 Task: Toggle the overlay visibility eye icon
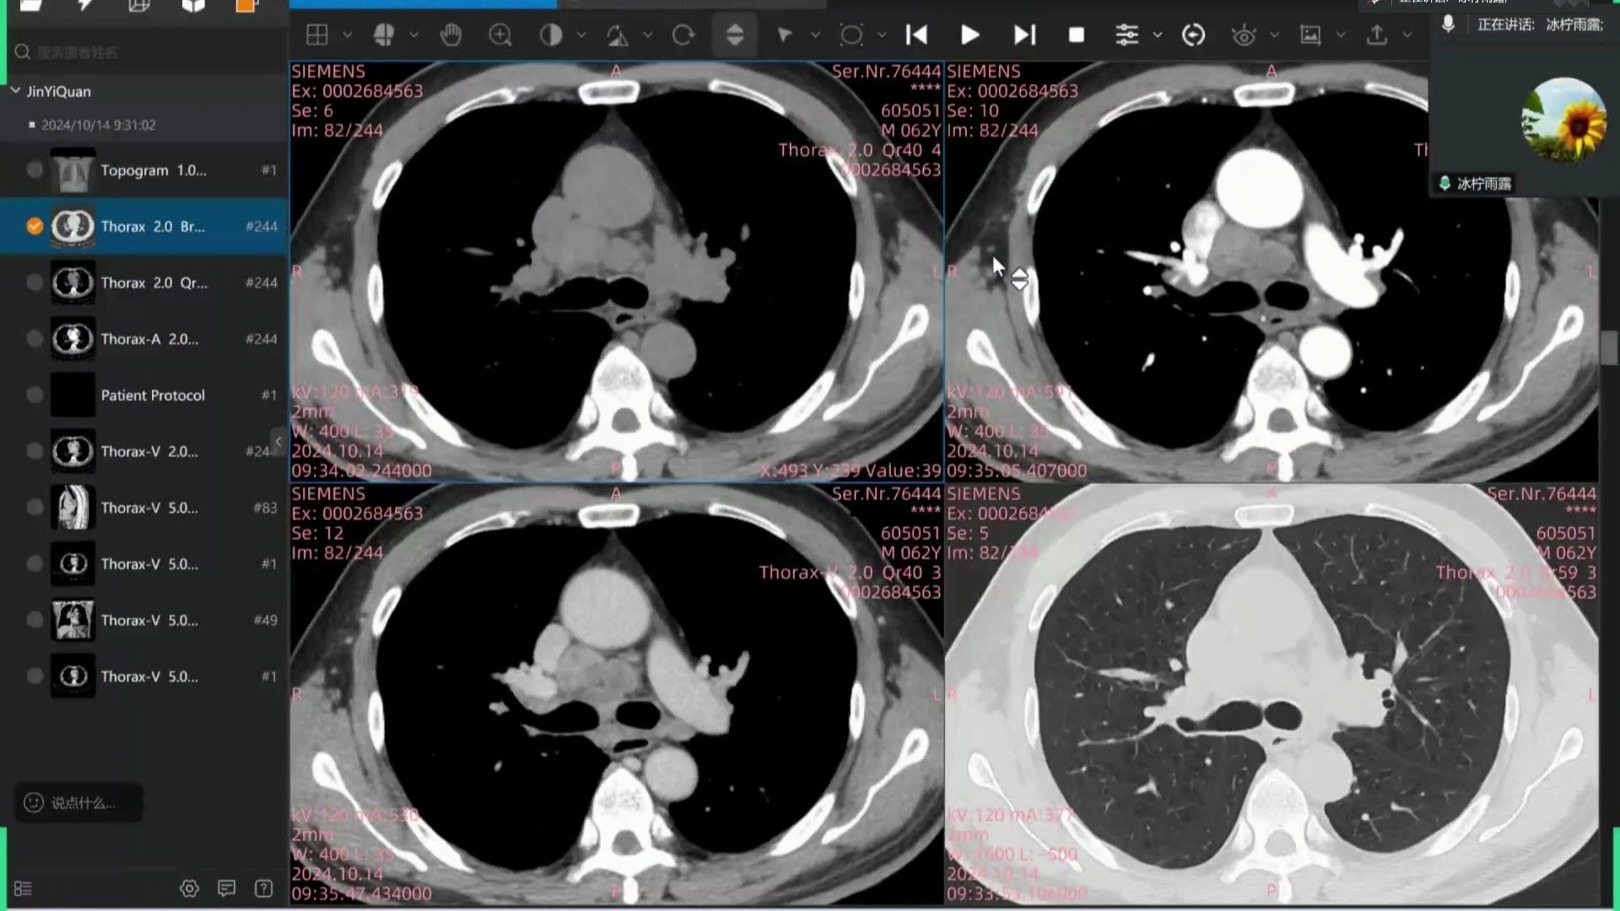point(1244,35)
